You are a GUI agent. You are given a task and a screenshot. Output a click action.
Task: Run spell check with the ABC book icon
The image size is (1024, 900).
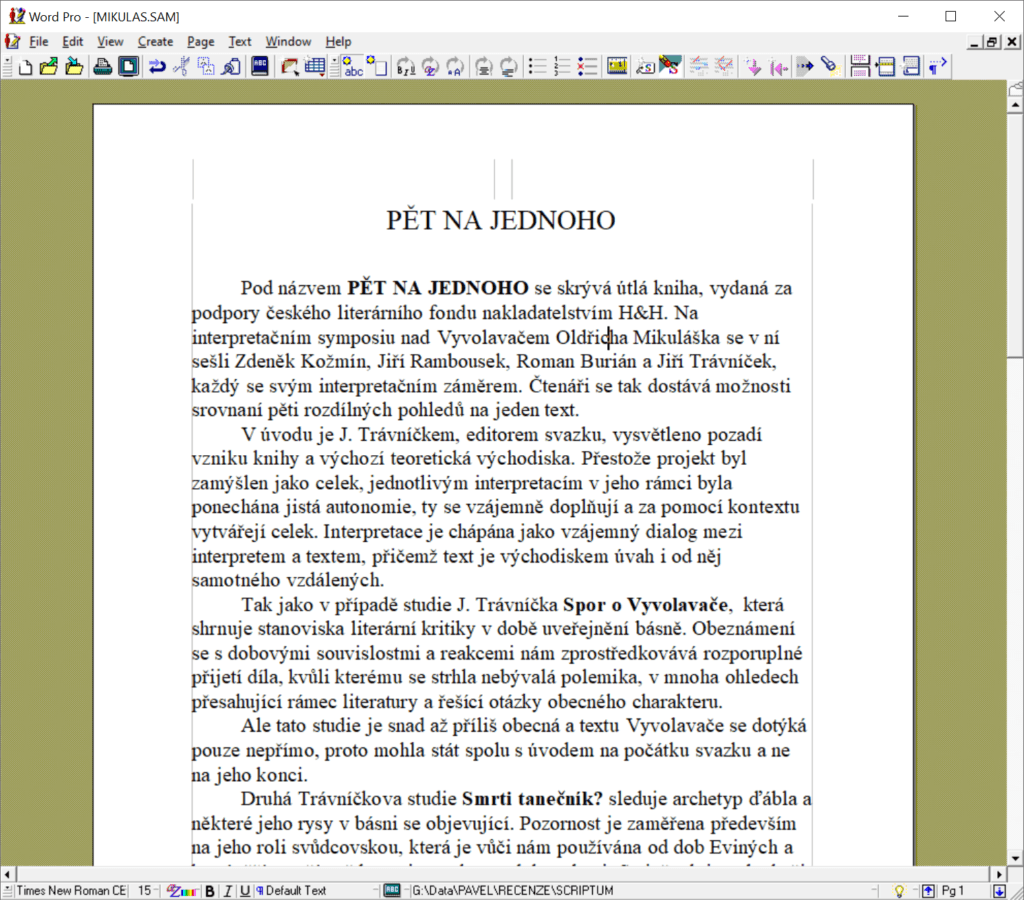point(260,67)
